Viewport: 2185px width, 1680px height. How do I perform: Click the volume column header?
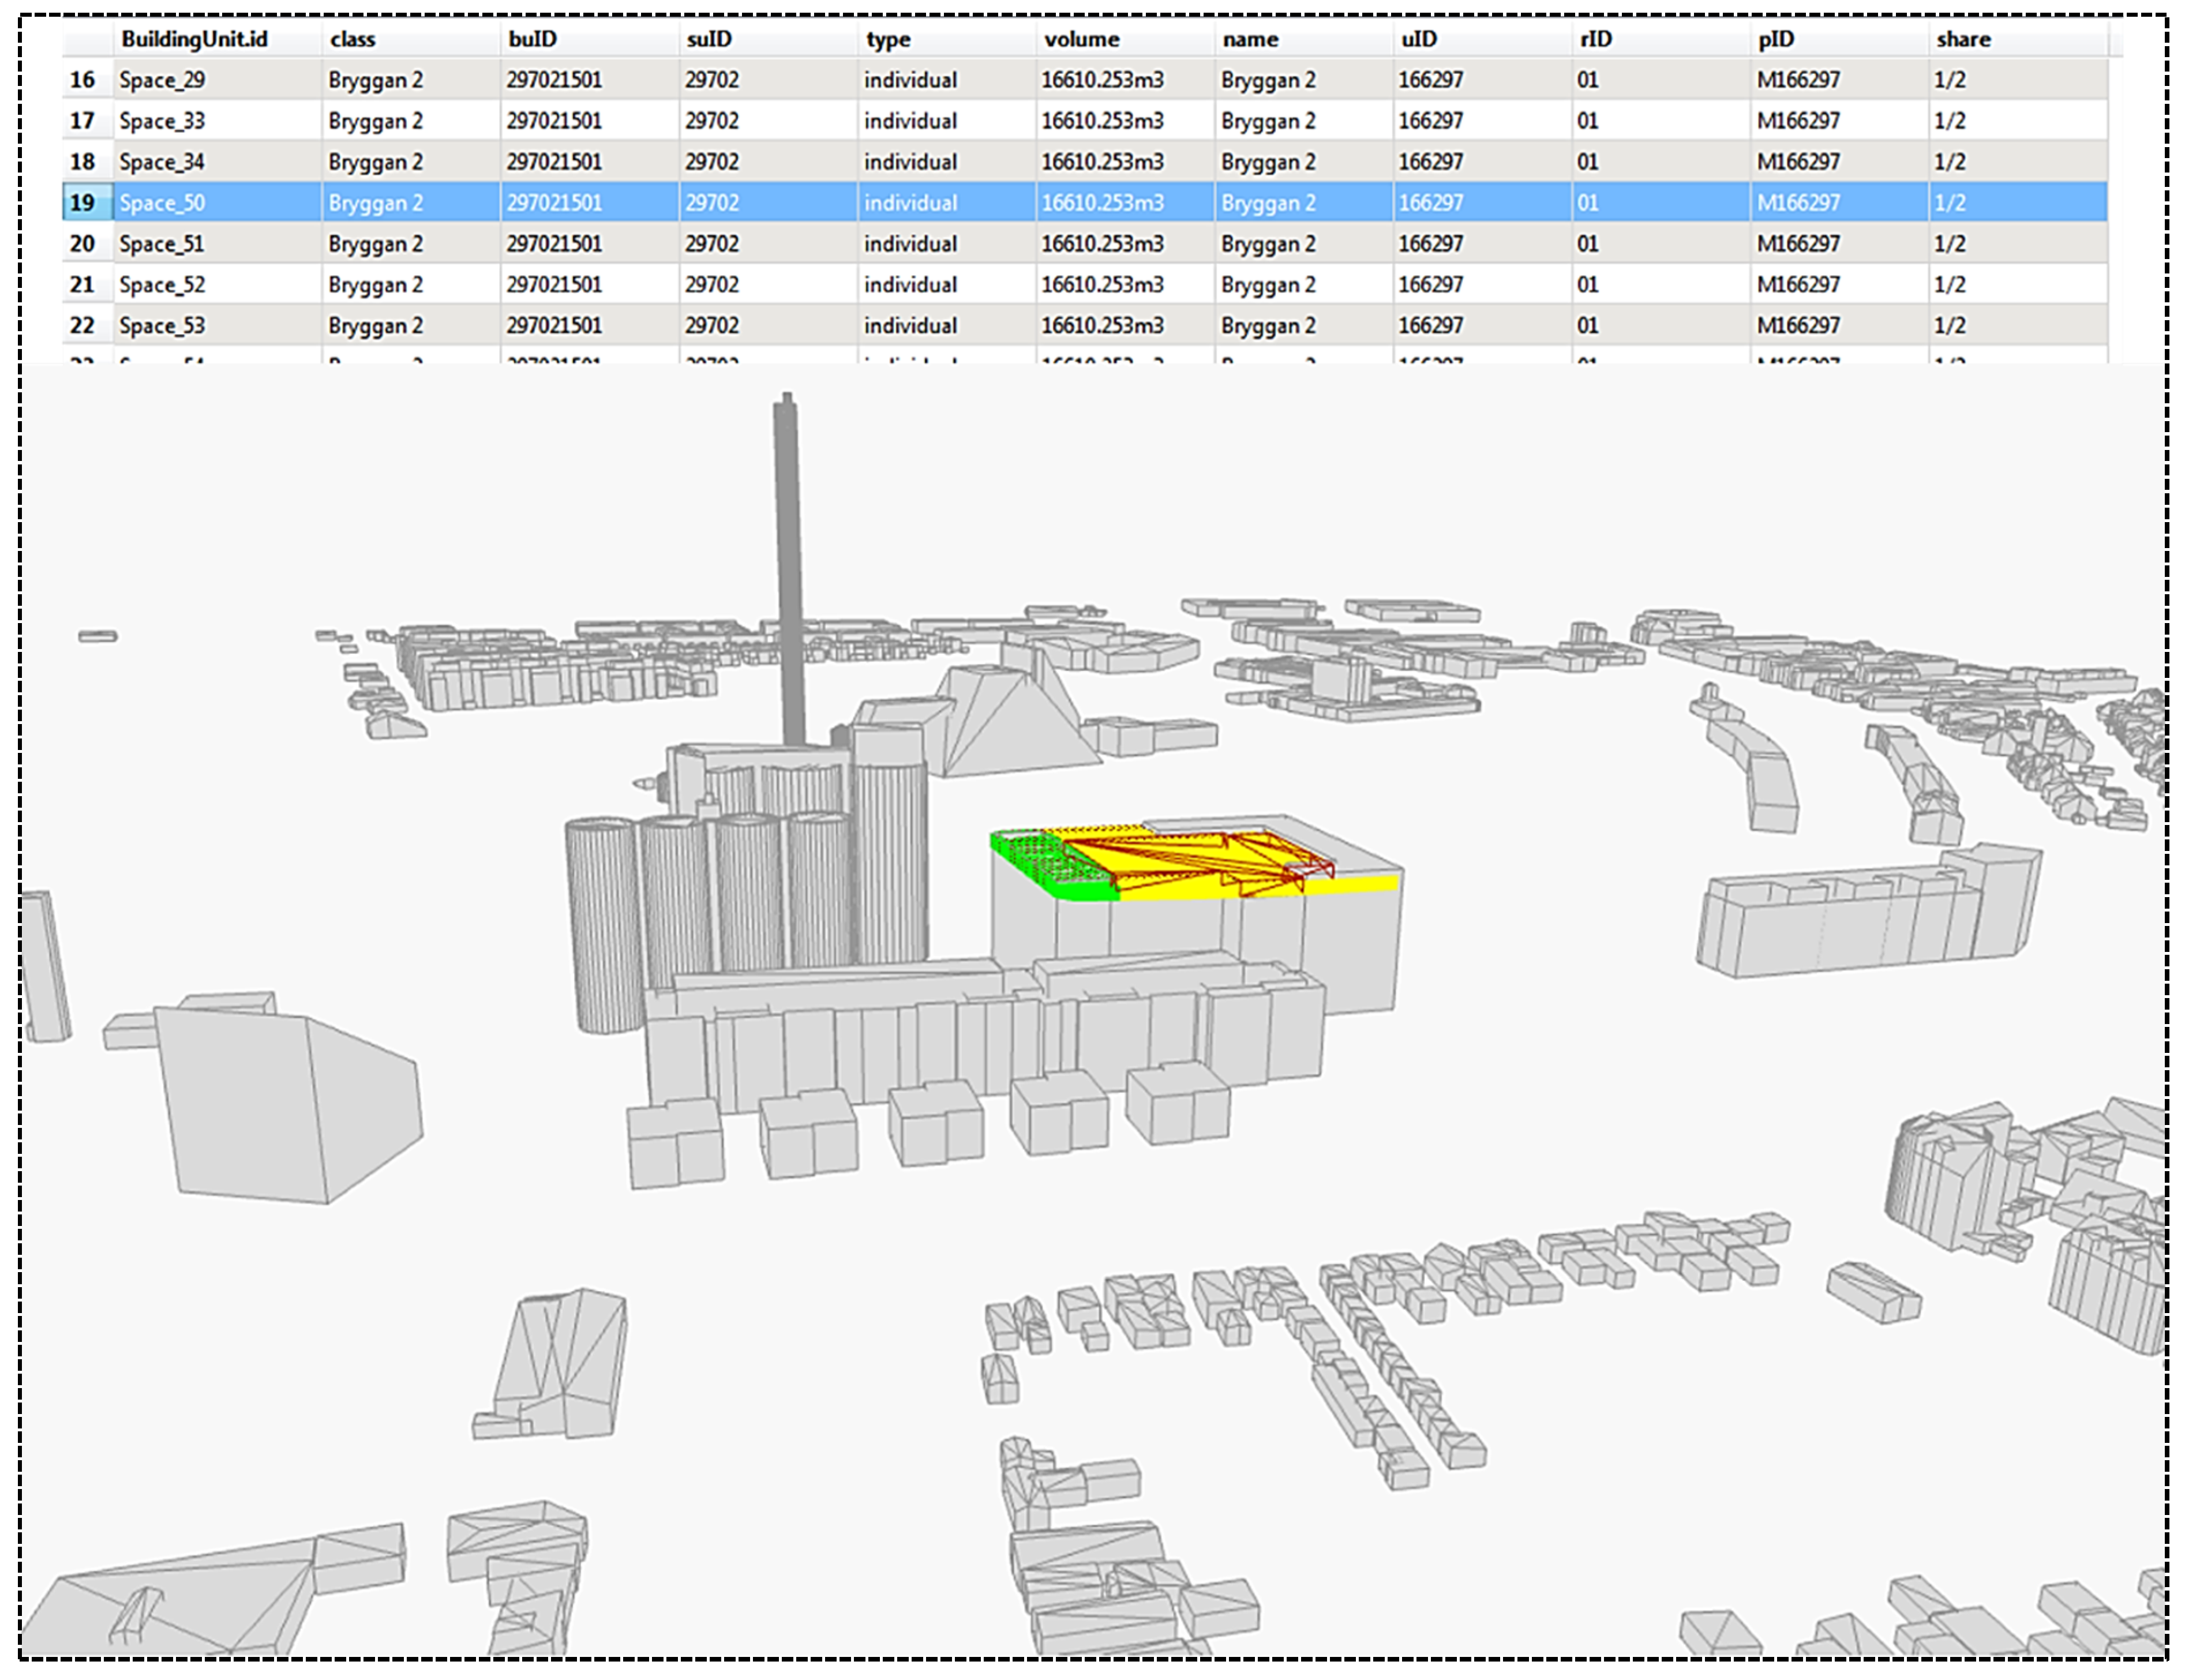coord(1081,39)
